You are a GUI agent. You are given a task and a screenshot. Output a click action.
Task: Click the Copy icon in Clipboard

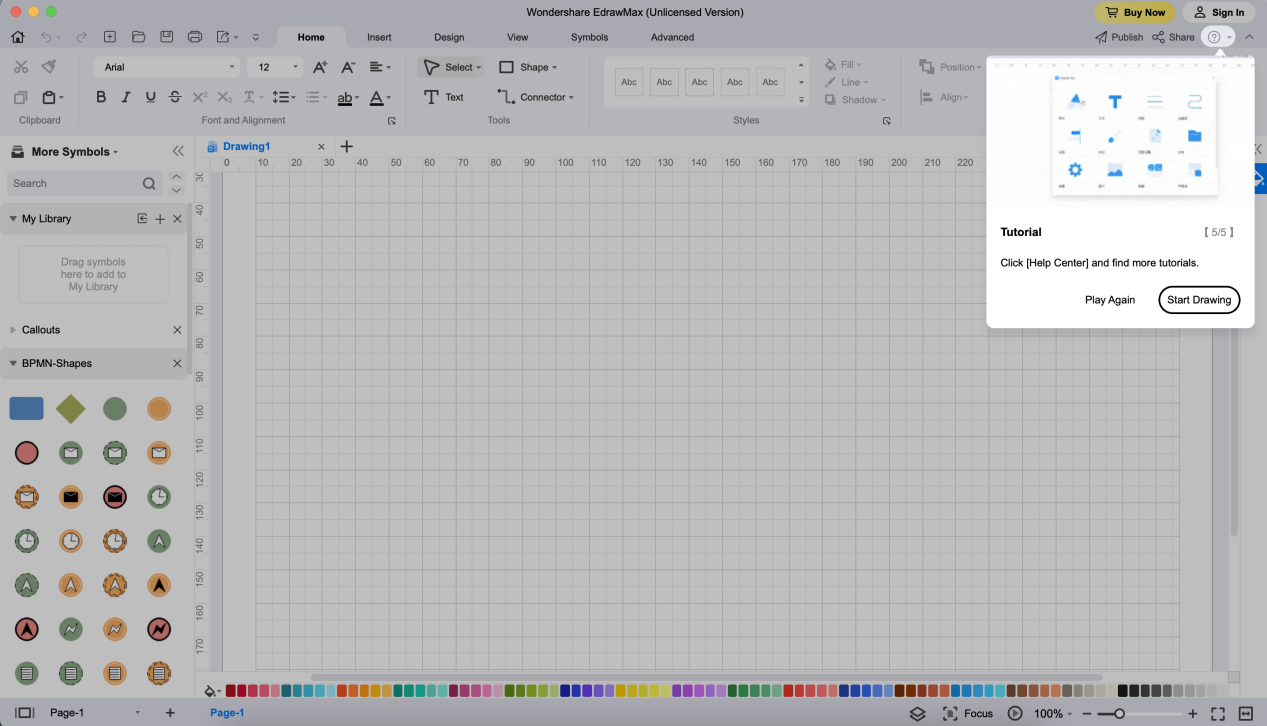[x=20, y=97]
